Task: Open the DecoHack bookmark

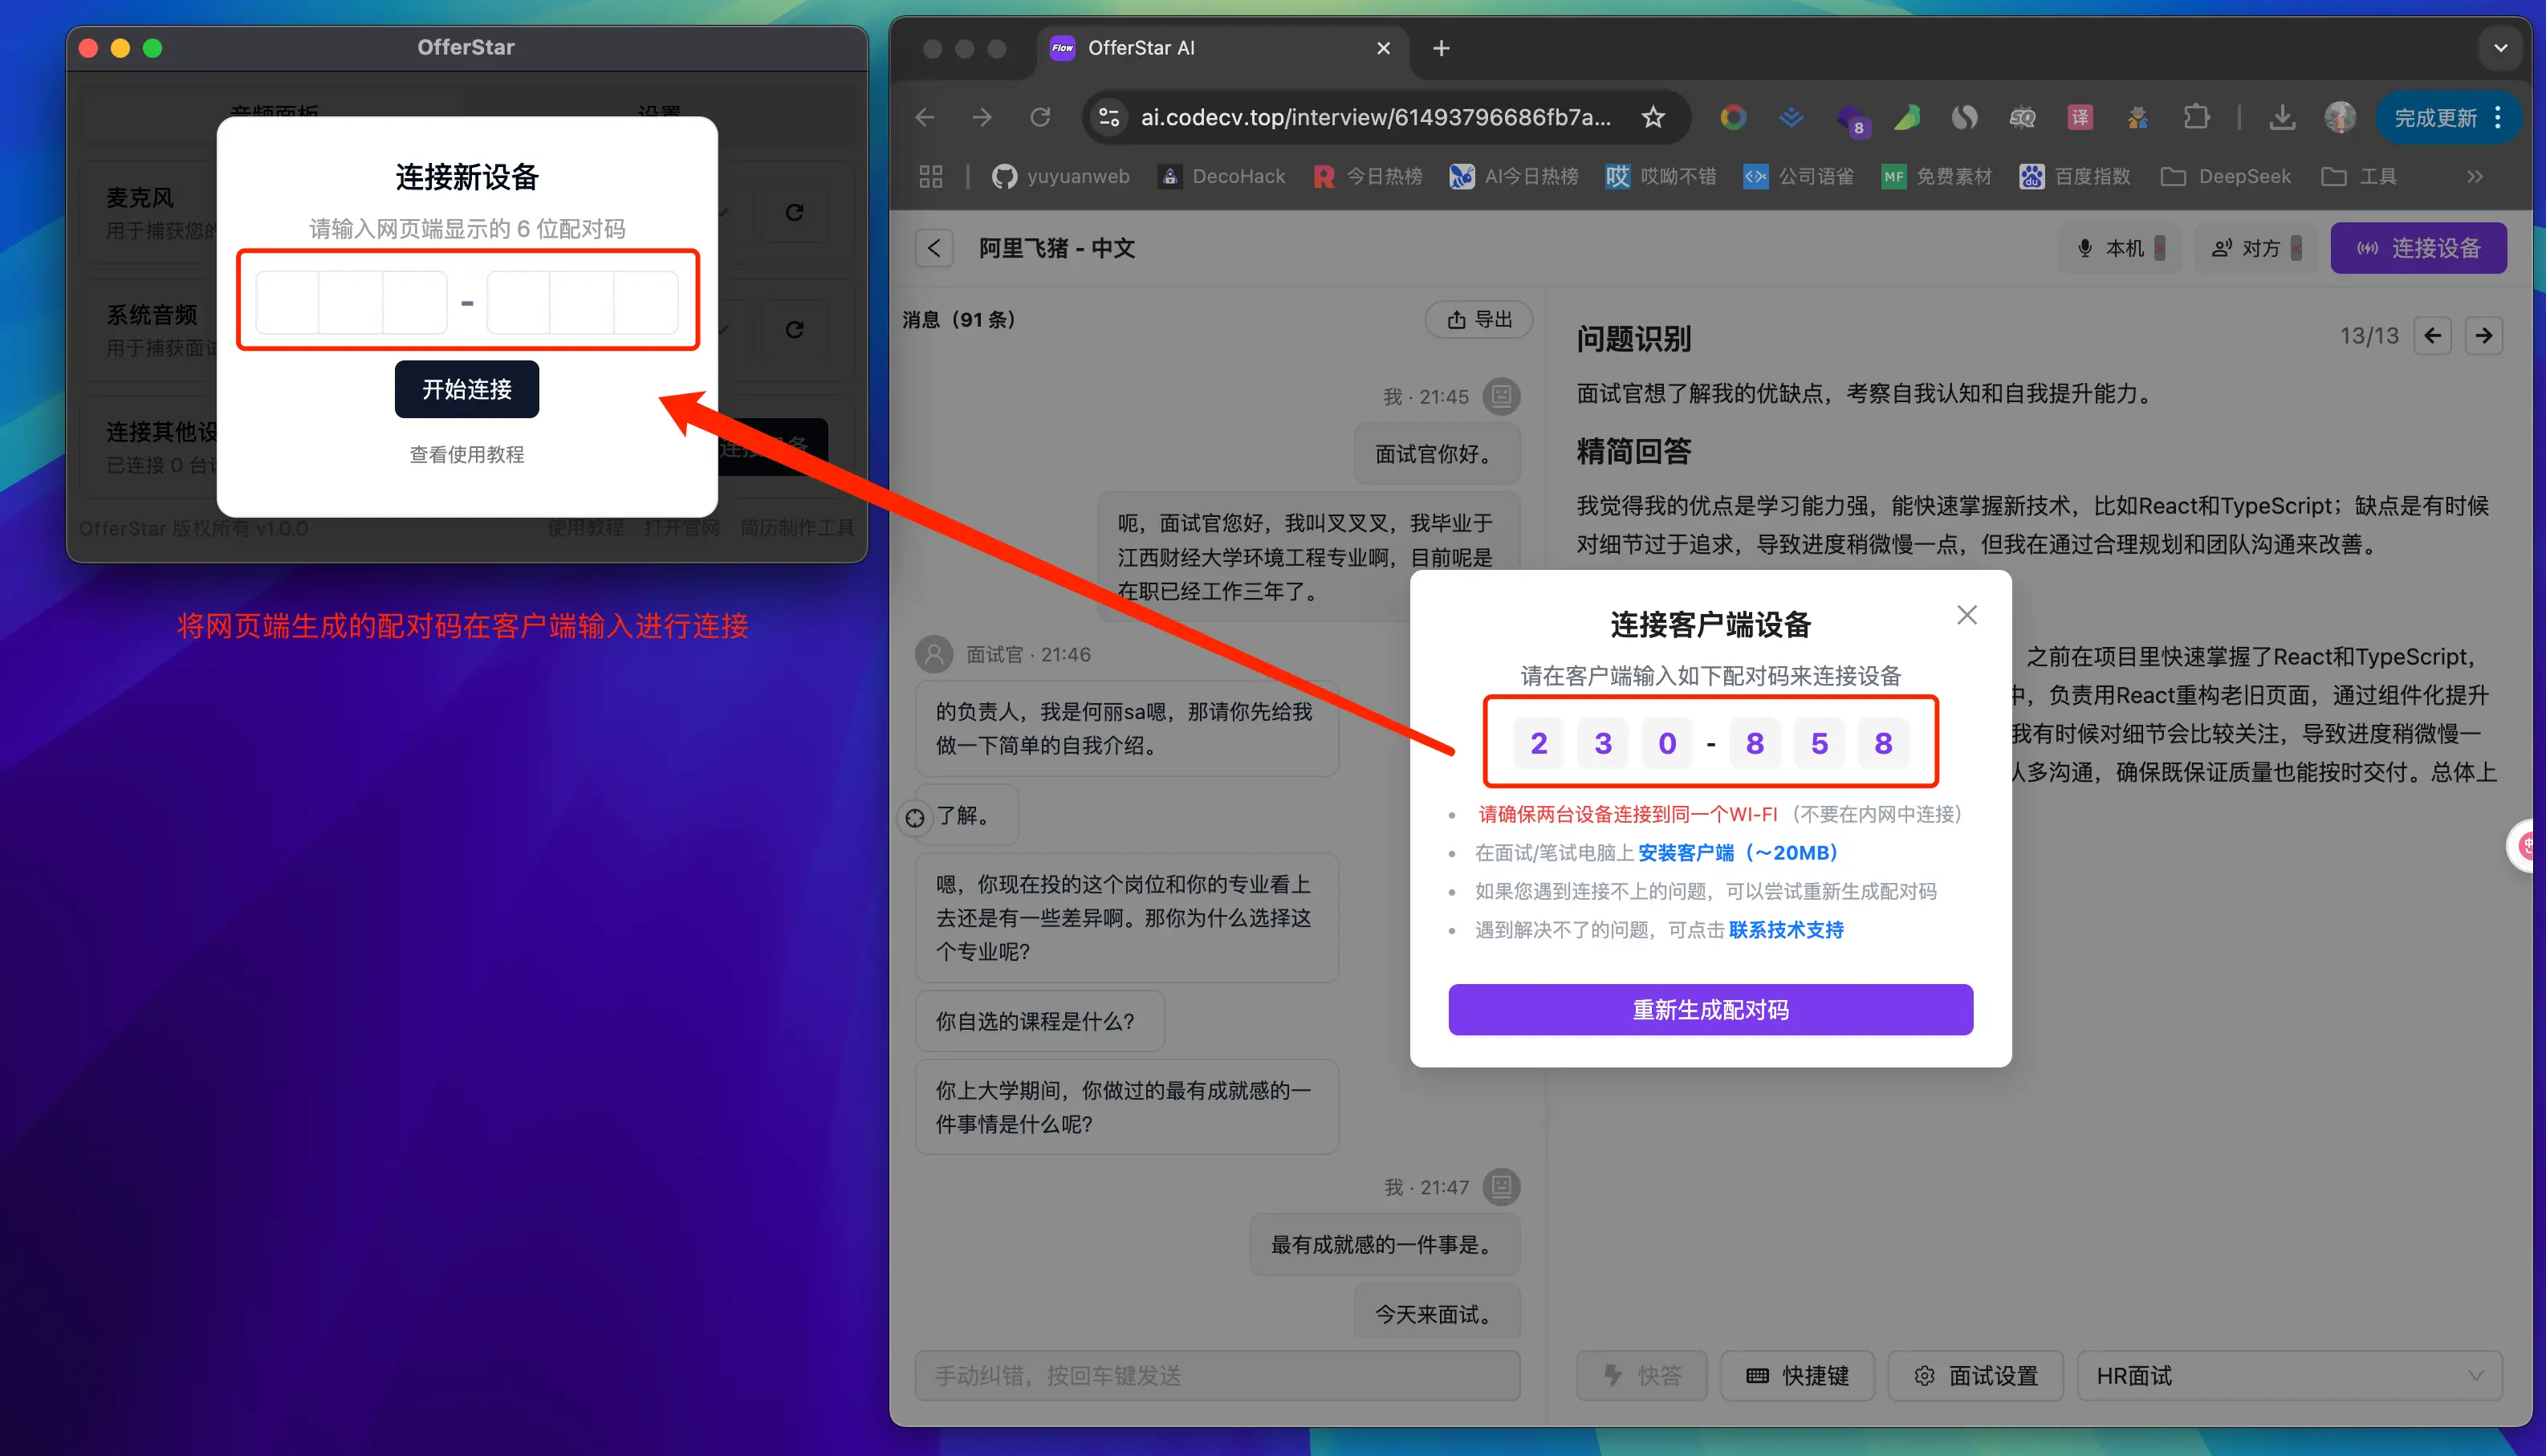Action: [x=1221, y=177]
